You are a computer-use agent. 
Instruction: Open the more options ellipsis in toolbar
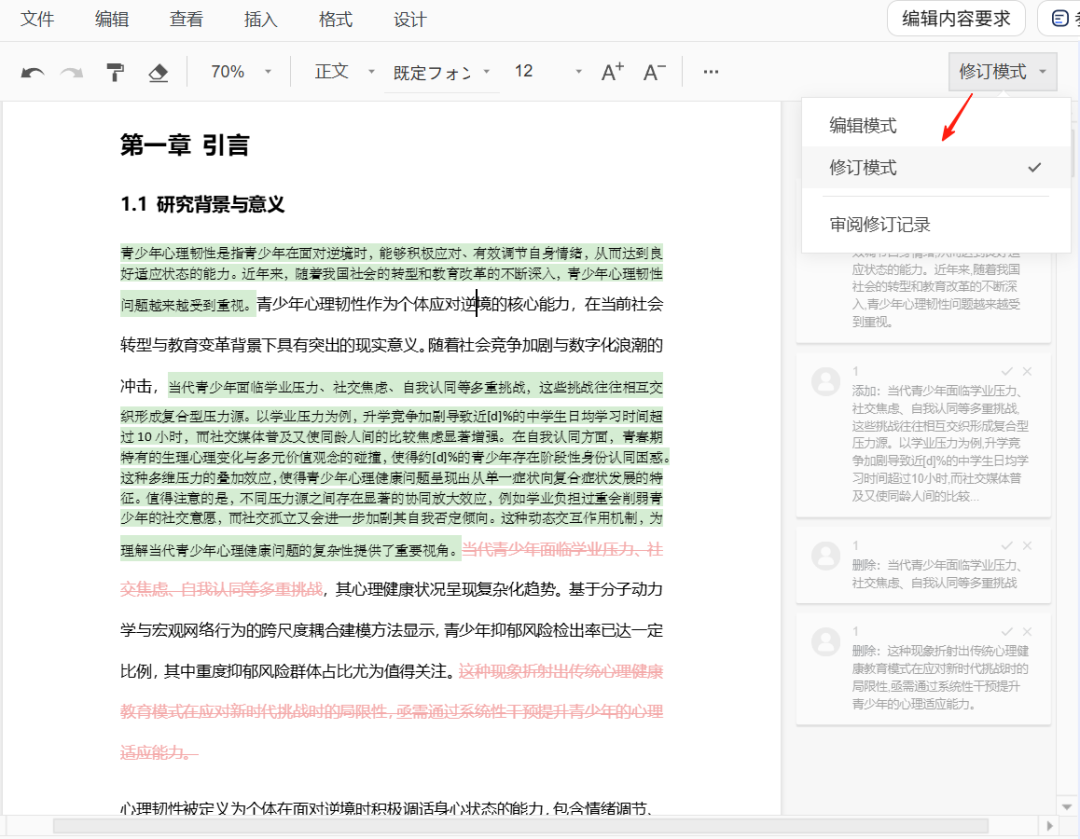[x=711, y=72]
